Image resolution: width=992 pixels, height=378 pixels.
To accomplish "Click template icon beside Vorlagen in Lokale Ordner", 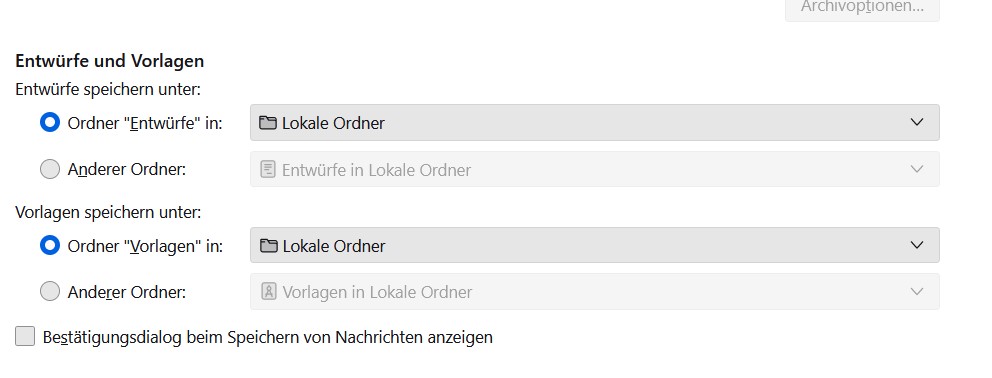I will 269,292.
